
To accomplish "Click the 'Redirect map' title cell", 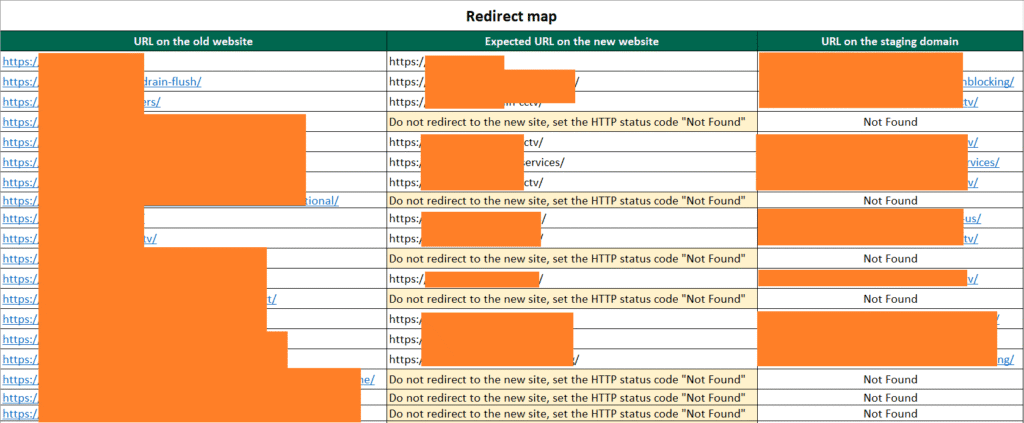I will (511, 16).
